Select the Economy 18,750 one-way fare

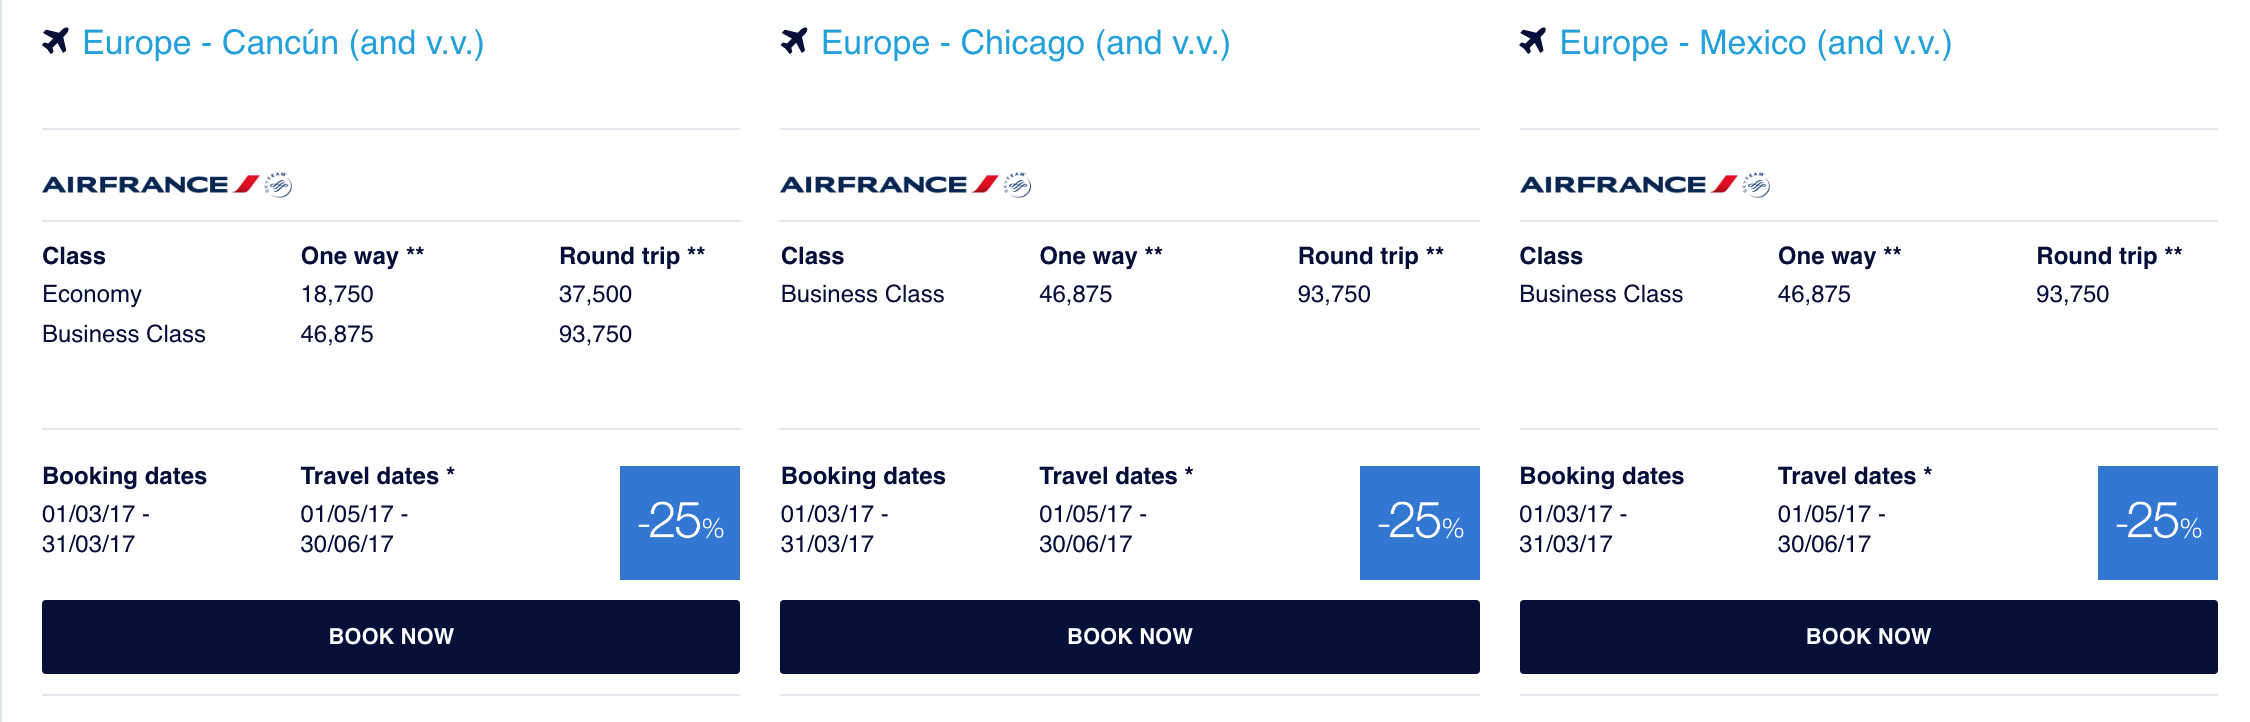click(337, 294)
